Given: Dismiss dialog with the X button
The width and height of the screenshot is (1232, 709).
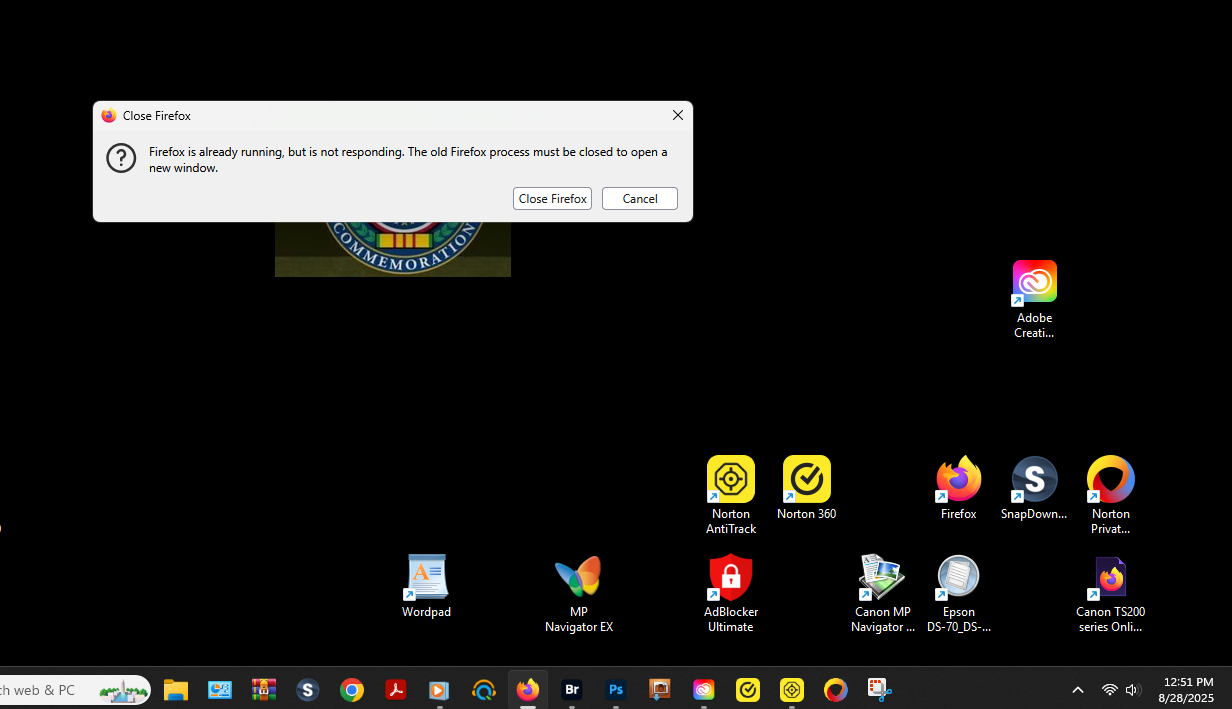Looking at the screenshot, I should [x=678, y=115].
